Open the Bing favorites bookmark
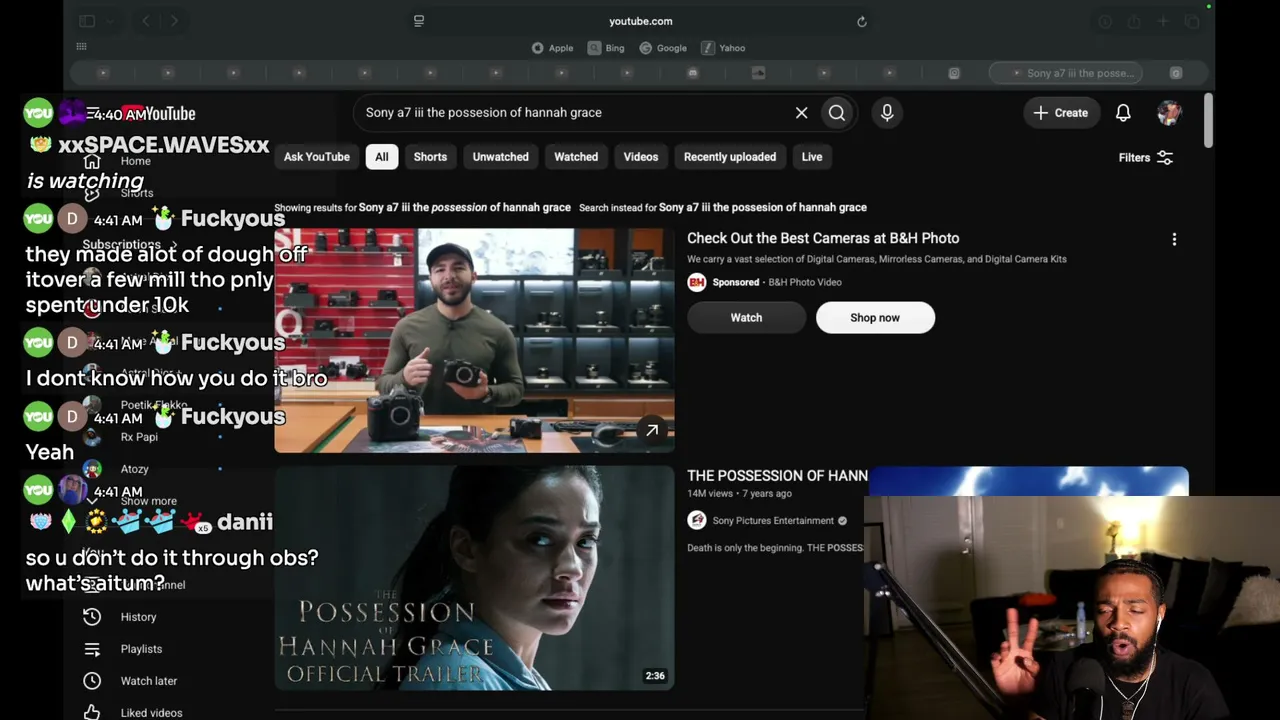Image resolution: width=1280 pixels, height=720 pixels. point(606,48)
